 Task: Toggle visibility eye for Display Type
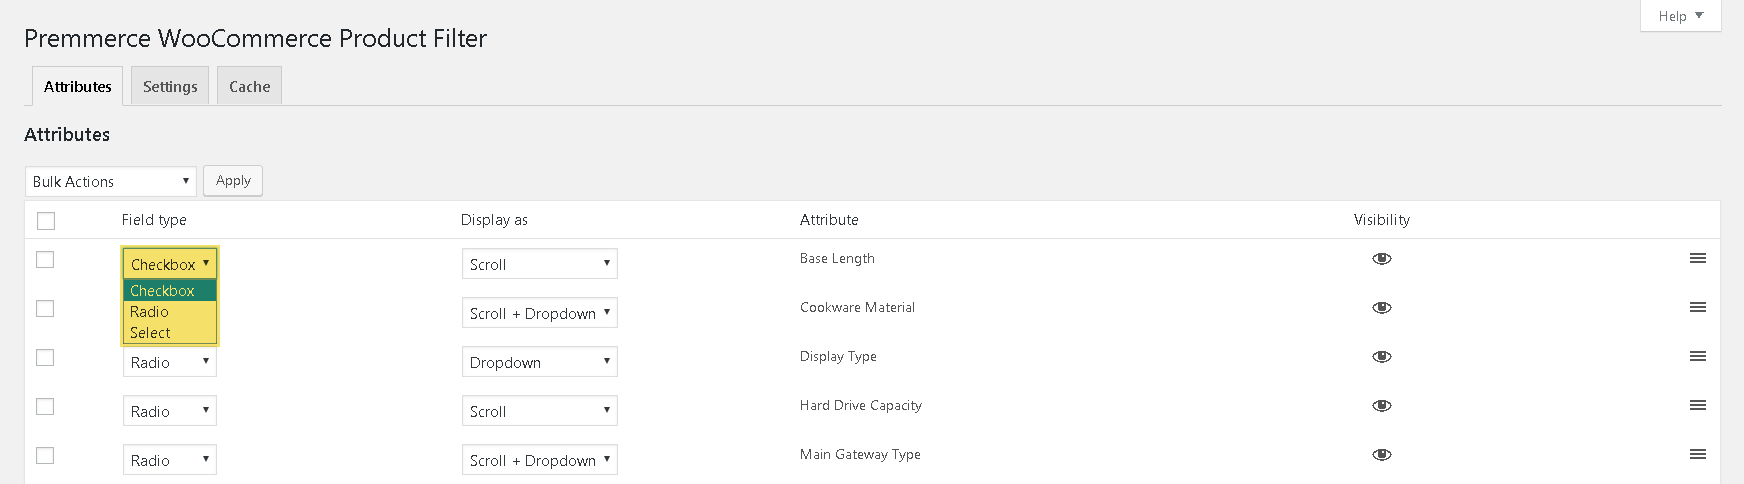pyautogui.click(x=1382, y=357)
